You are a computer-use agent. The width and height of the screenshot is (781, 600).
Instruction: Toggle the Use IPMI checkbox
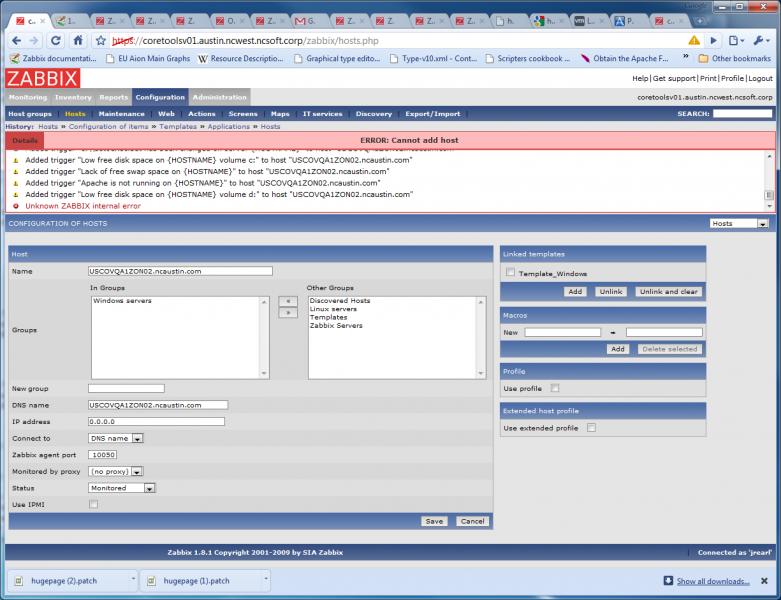[93, 504]
